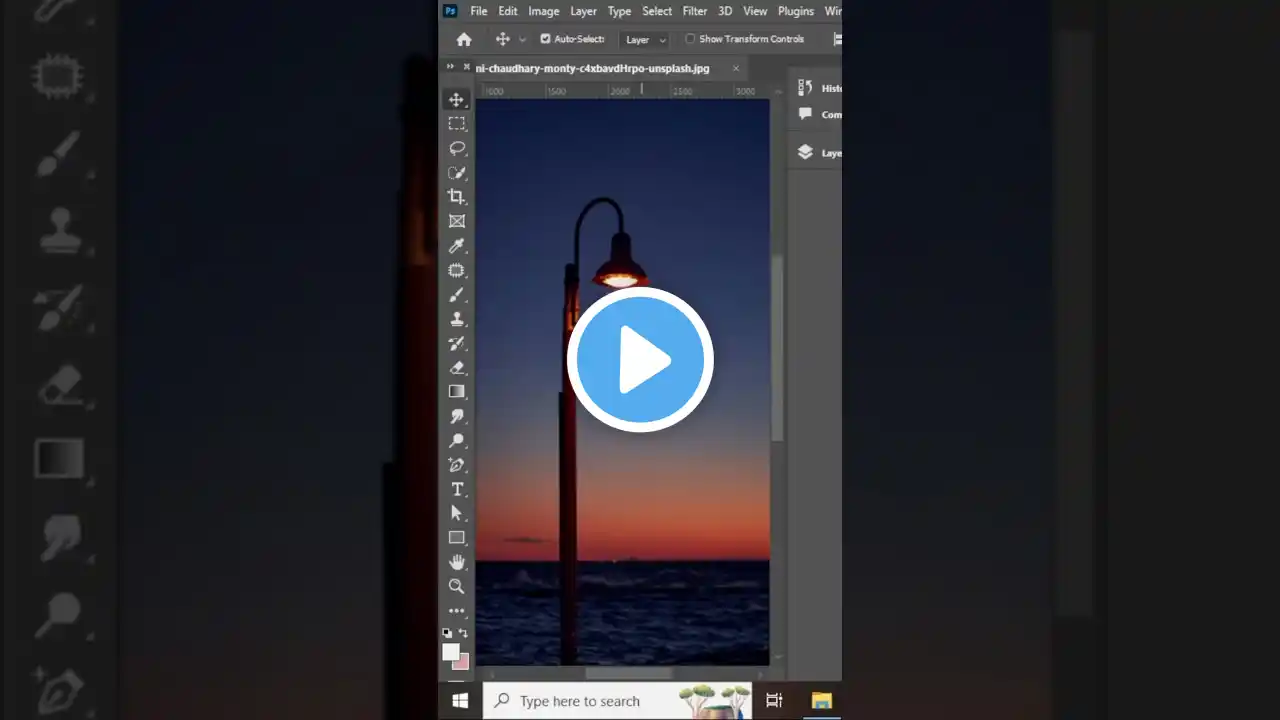The image size is (1280, 720).
Task: Activate the Hand tool
Action: point(457,562)
